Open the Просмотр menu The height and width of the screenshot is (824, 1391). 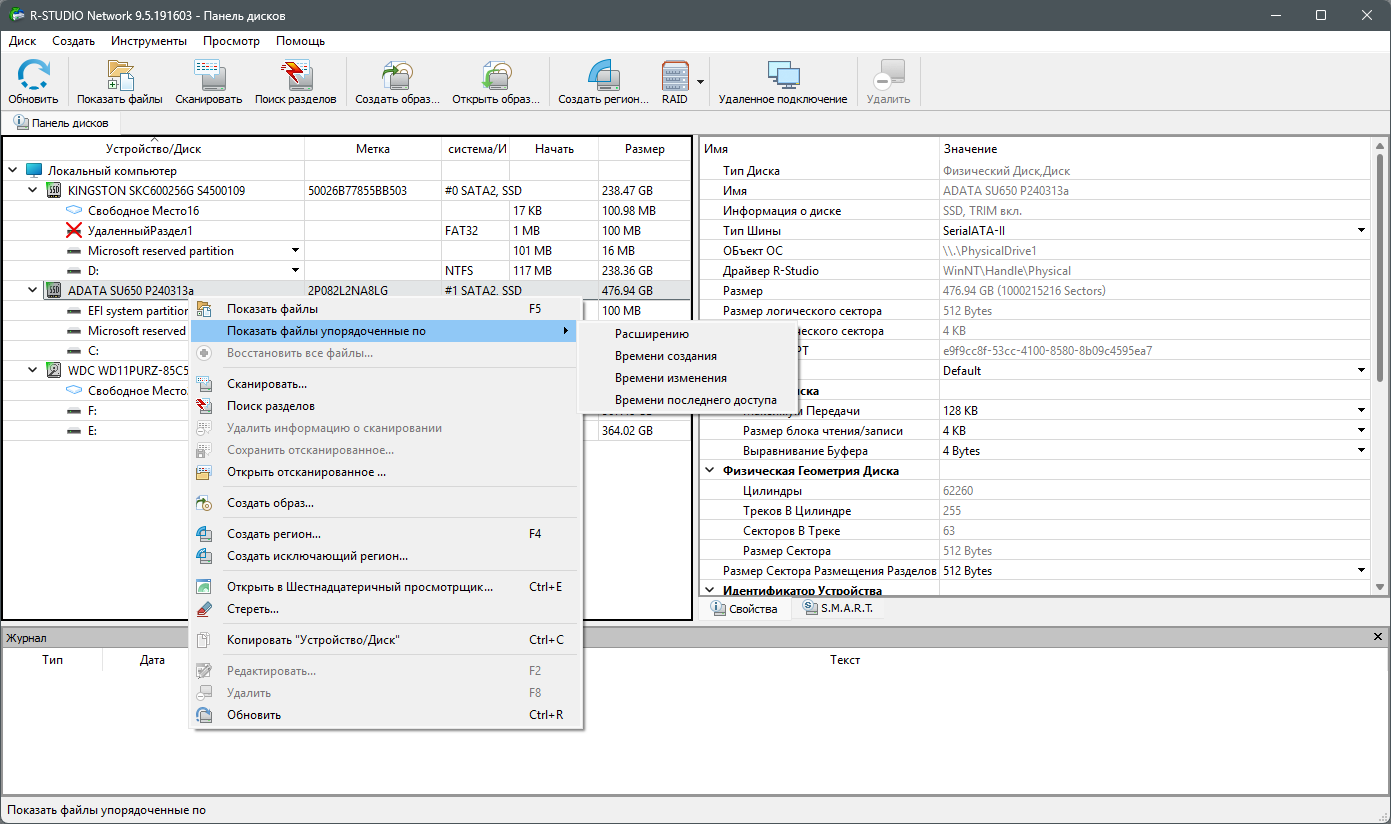pos(231,41)
